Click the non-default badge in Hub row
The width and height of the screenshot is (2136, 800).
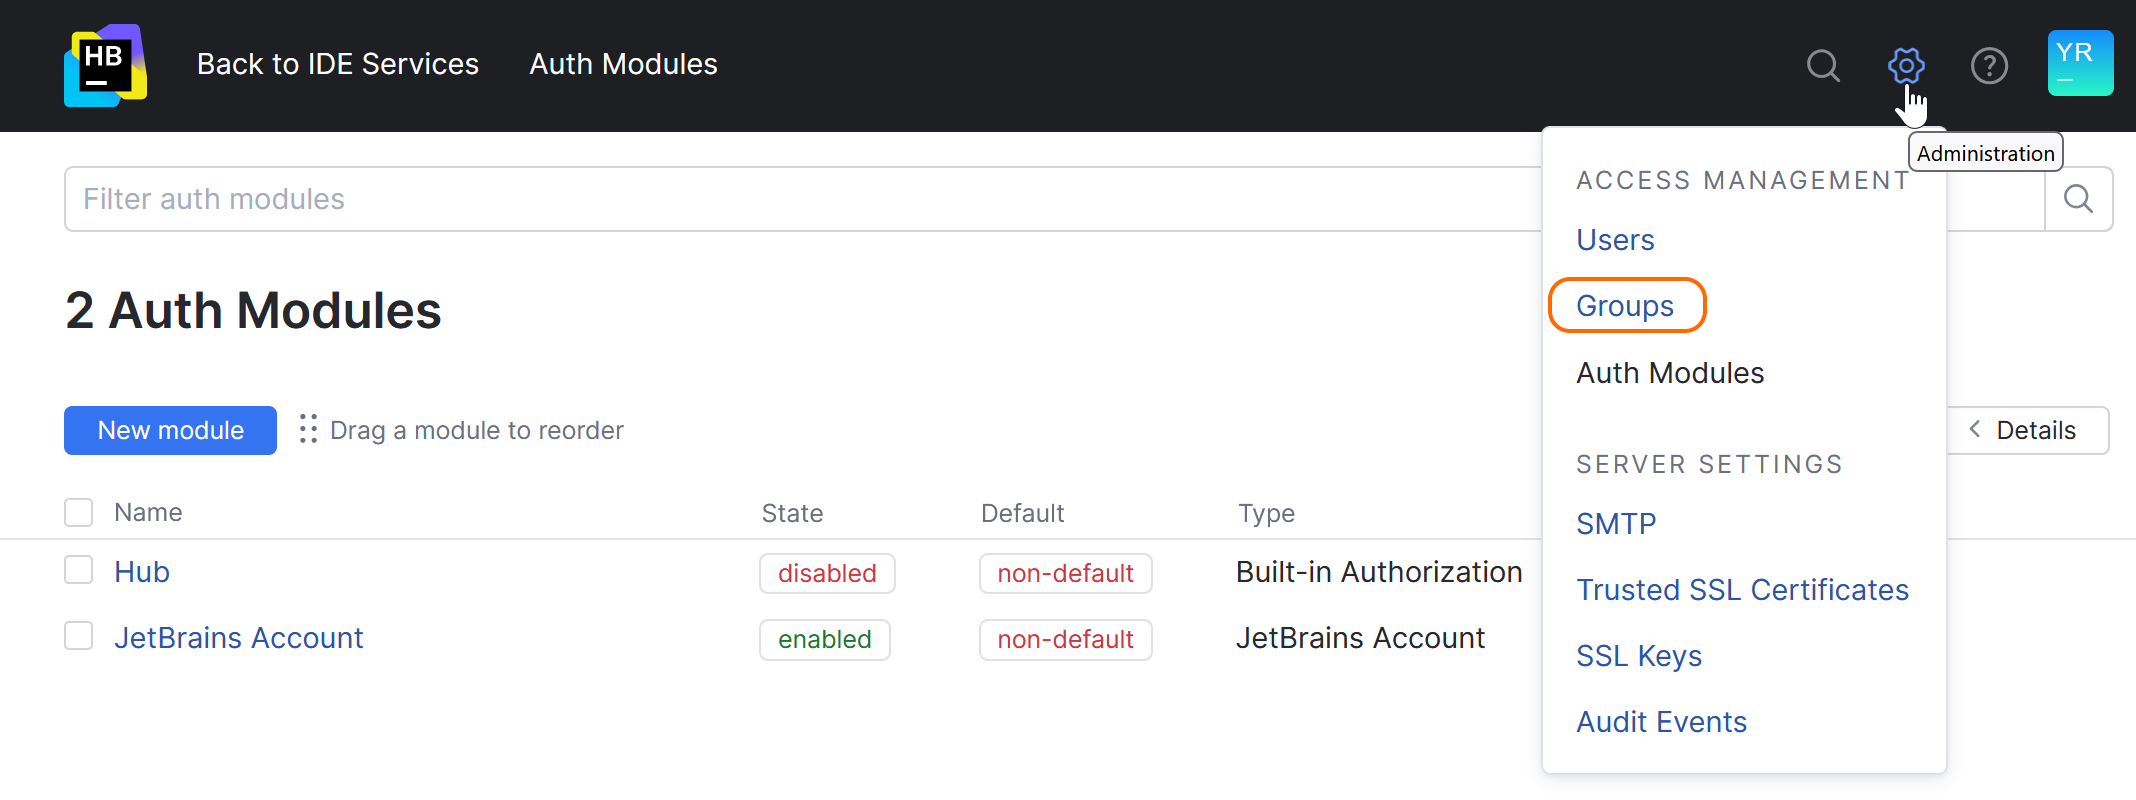tap(1065, 573)
